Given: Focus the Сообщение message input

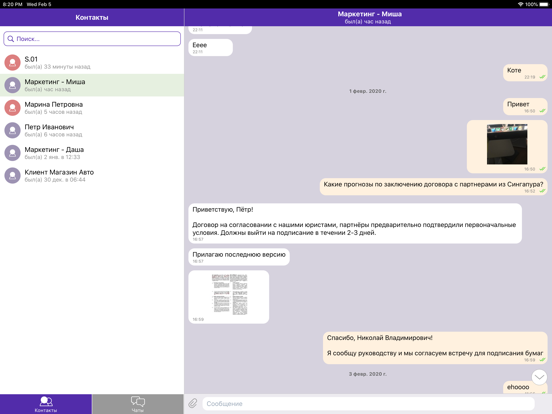Looking at the screenshot, I should click(x=368, y=403).
